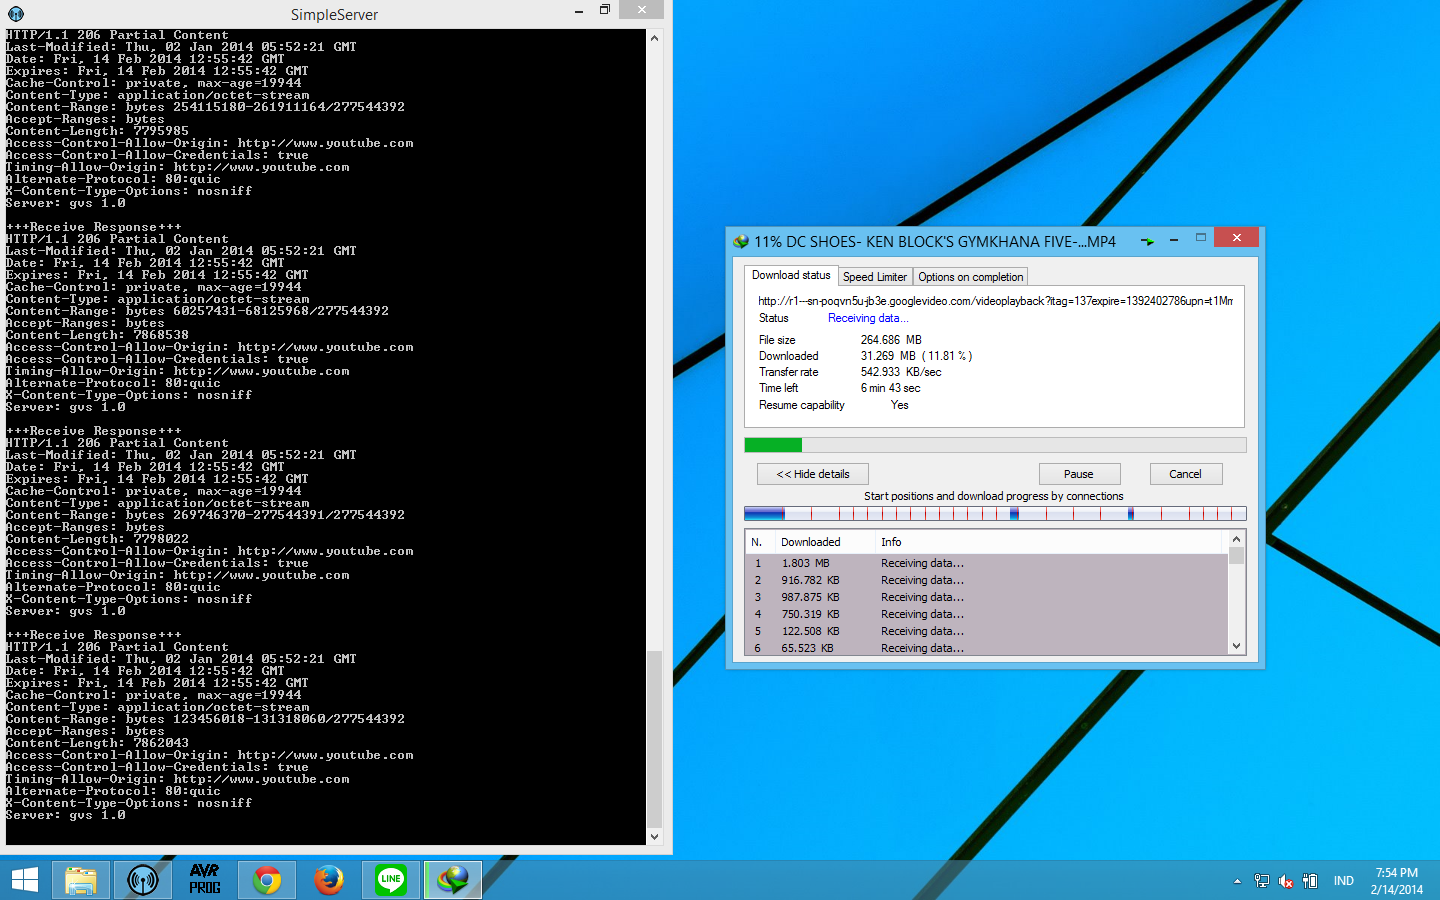Click Content-Range line with bytes 60257431-68125968
The image size is (1440, 900).
[197, 311]
